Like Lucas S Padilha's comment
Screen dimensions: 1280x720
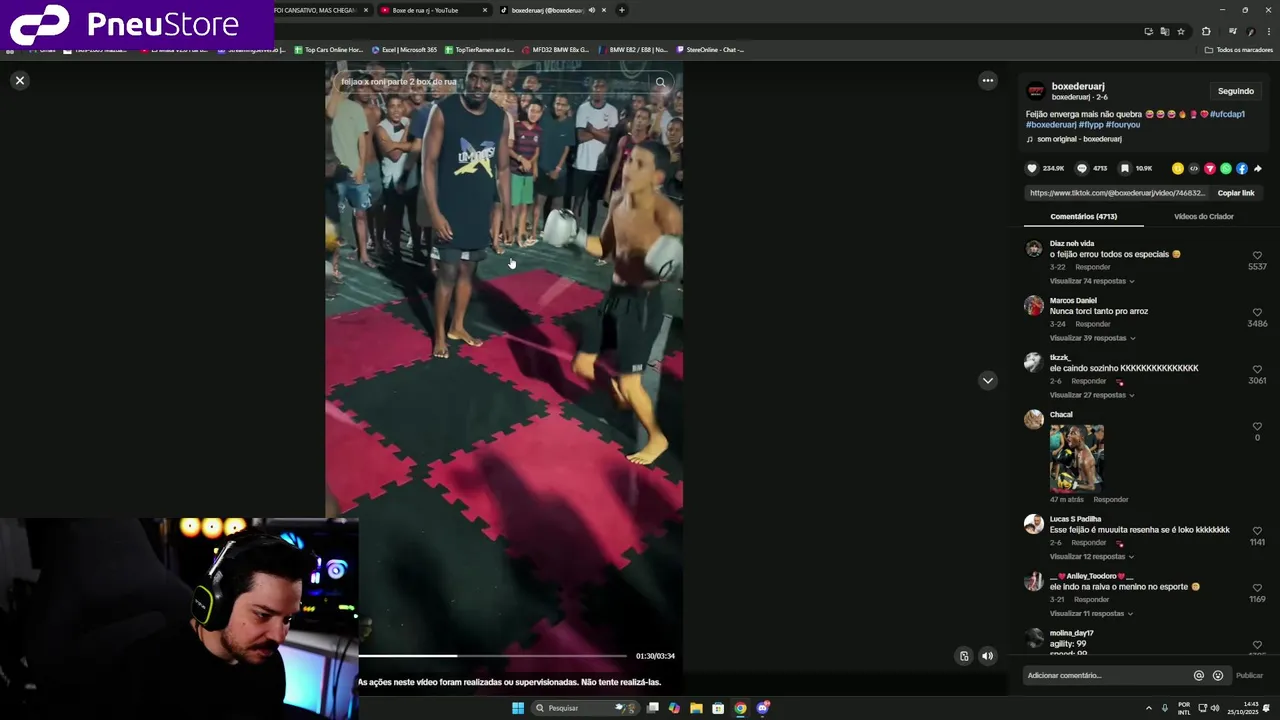1257,531
